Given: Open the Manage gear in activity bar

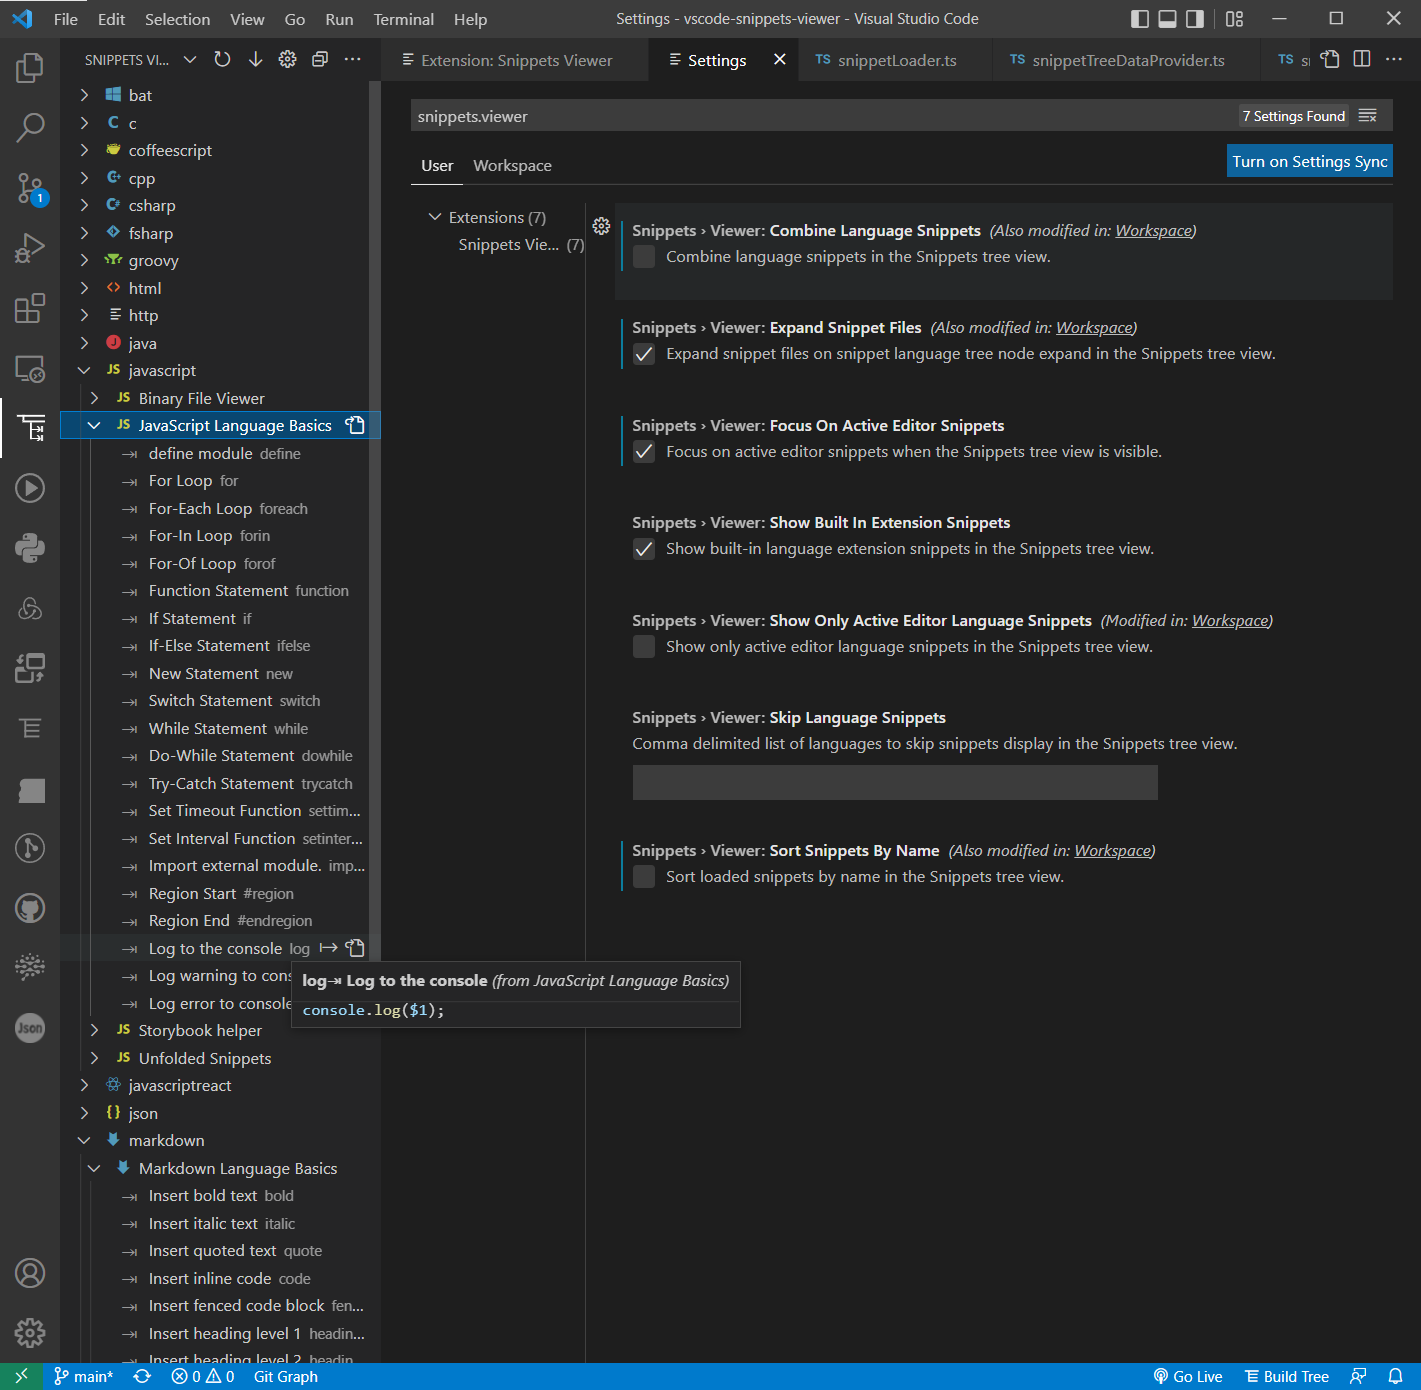Looking at the screenshot, I should click(30, 1333).
